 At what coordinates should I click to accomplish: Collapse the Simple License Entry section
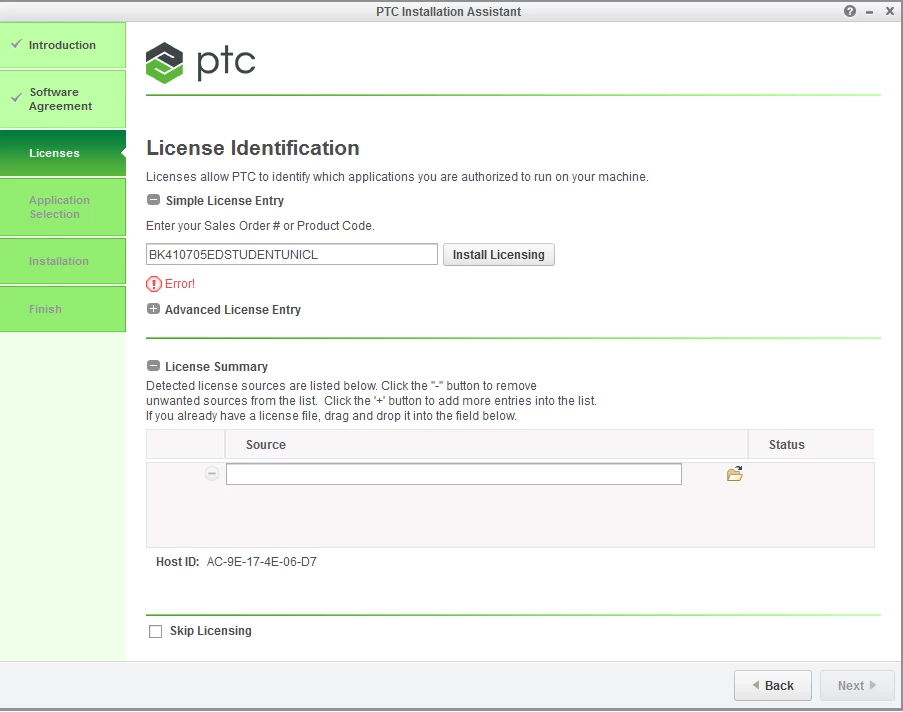(153, 200)
